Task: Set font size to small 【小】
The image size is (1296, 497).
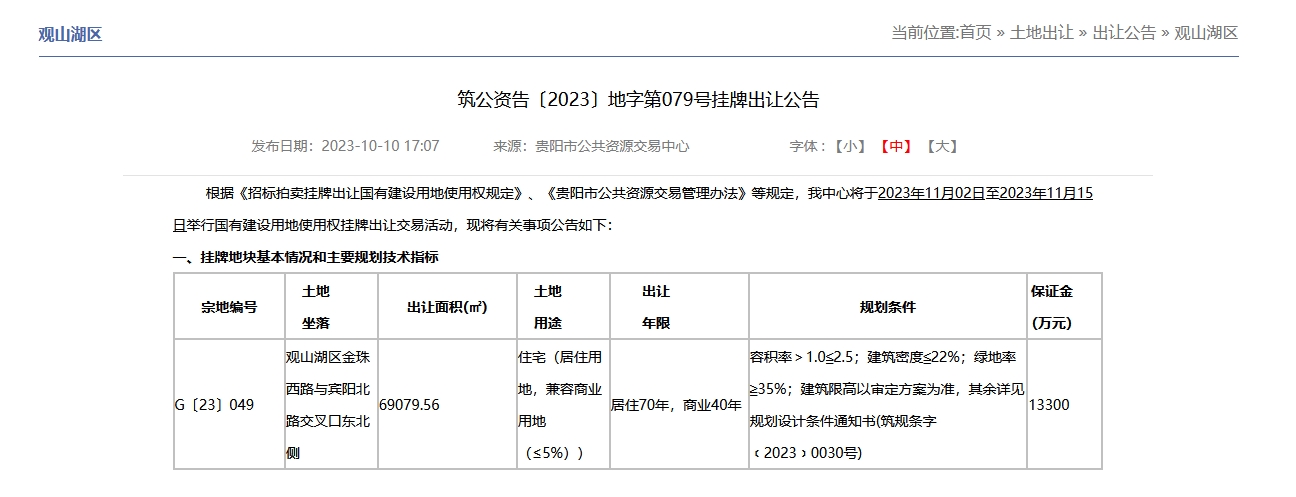Action: click(850, 146)
